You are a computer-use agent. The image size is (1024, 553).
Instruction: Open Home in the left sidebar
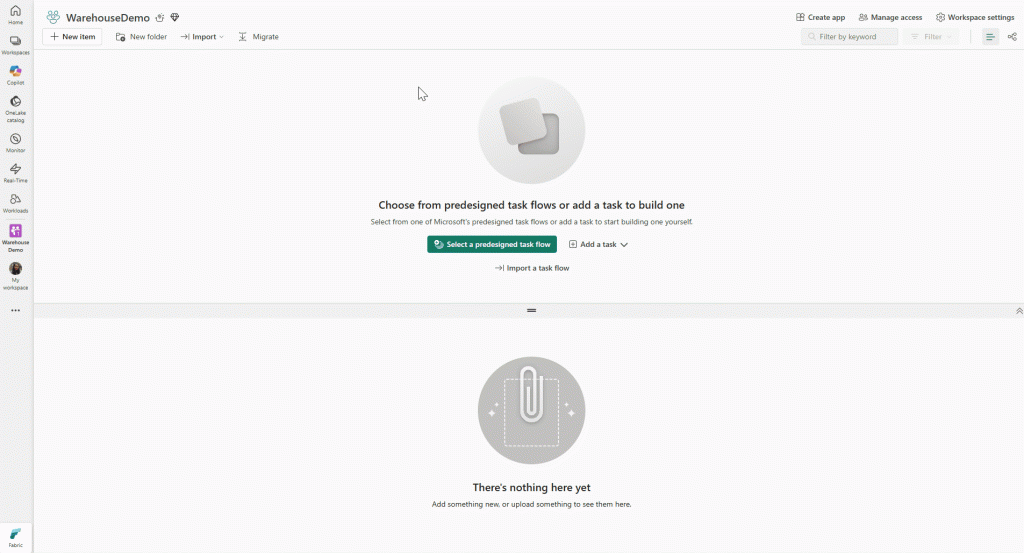(15, 14)
